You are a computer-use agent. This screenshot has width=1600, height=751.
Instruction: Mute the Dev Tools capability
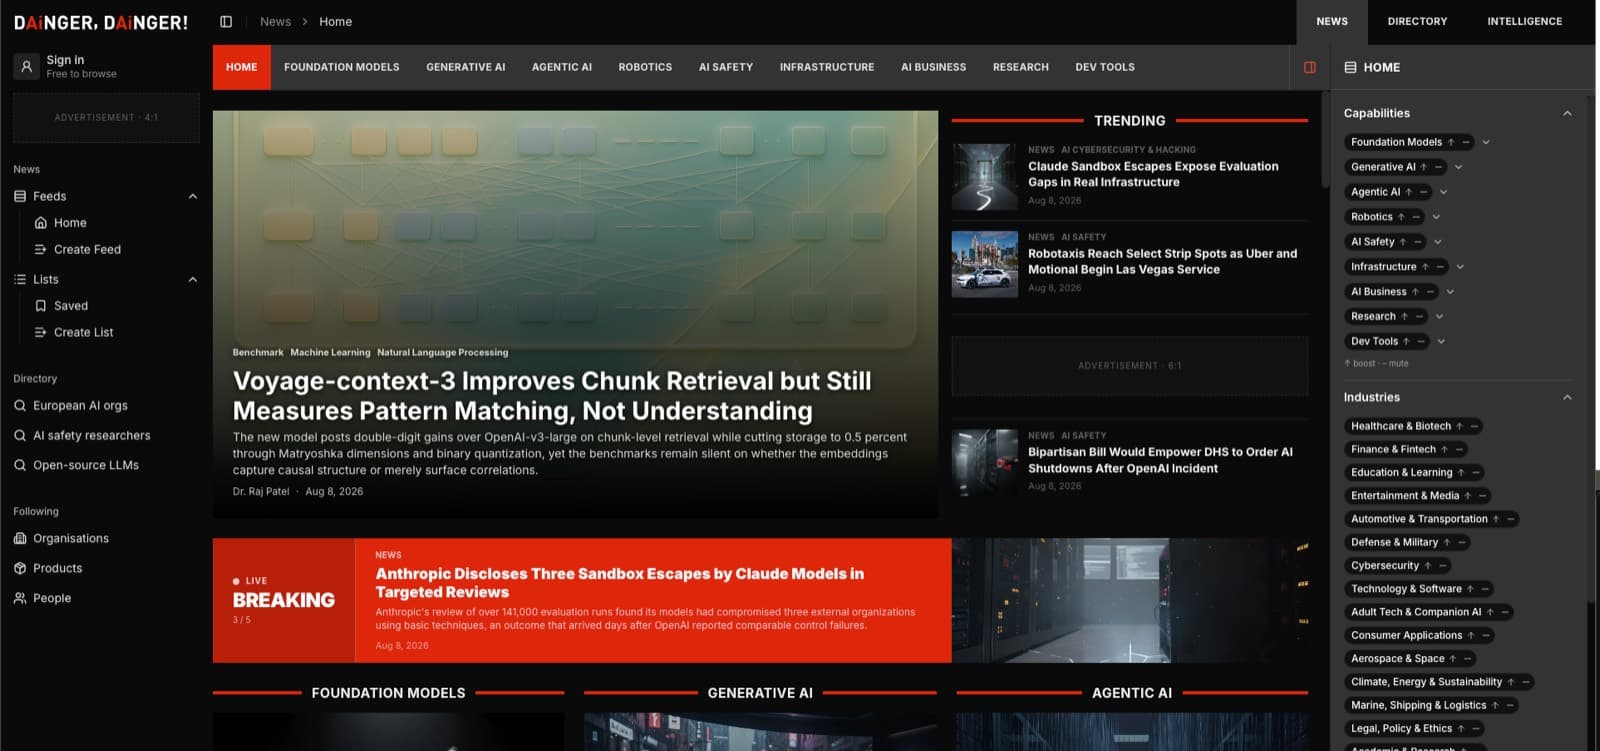coord(1421,341)
